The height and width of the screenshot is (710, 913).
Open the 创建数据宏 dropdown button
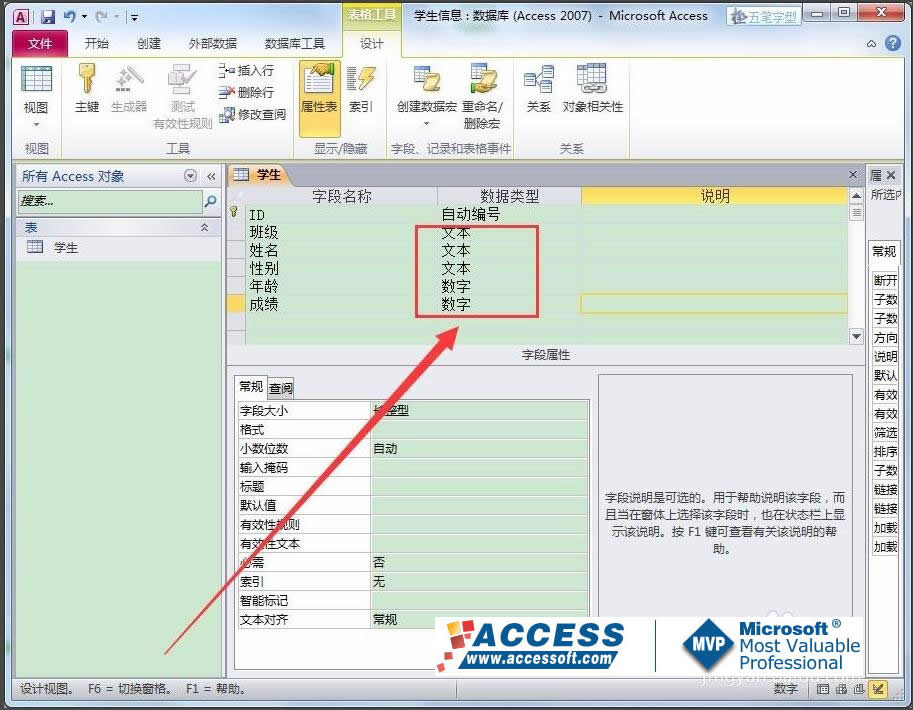[427, 96]
